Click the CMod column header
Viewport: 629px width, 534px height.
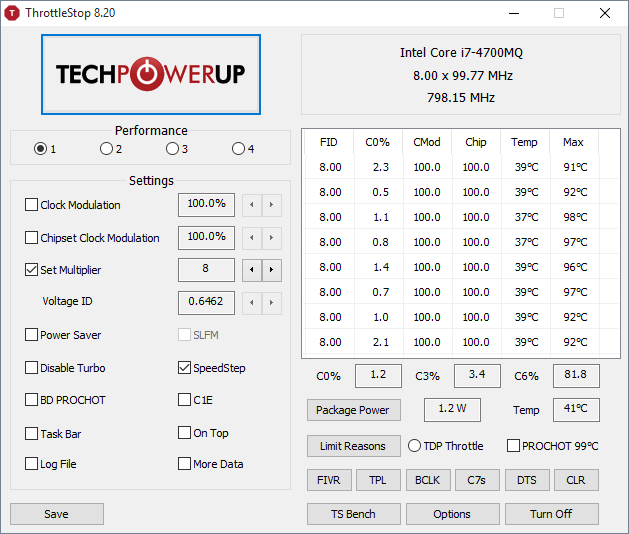427,142
